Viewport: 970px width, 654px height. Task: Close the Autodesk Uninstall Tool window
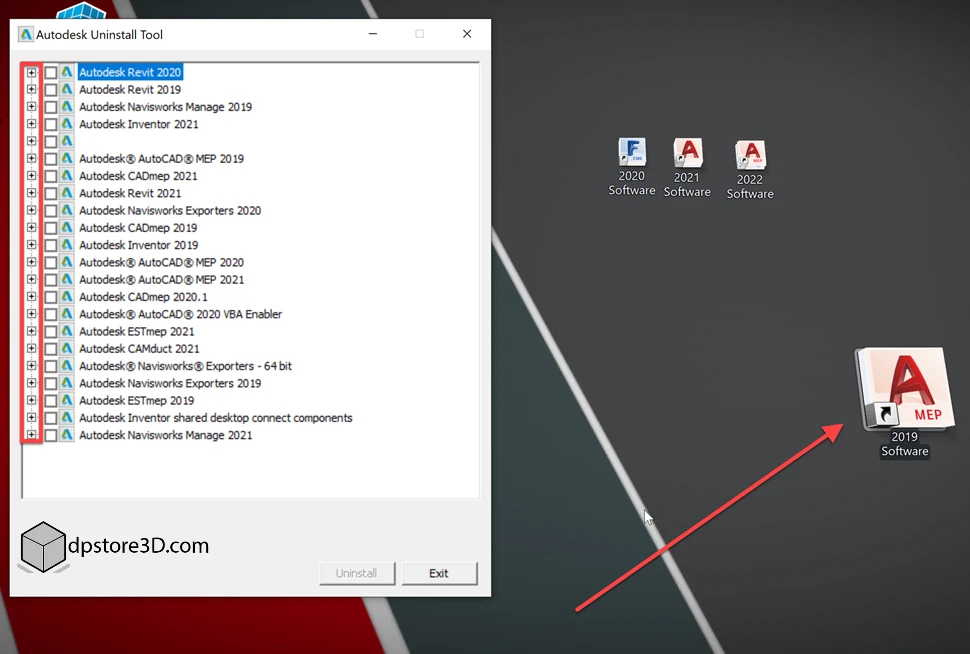(467, 34)
